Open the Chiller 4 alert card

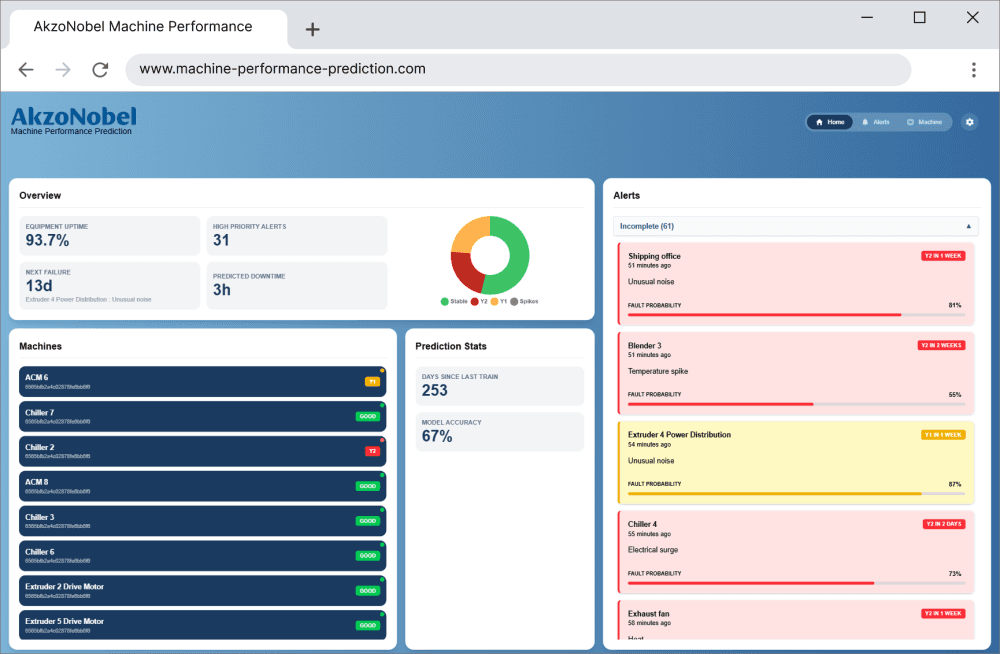[x=796, y=552]
